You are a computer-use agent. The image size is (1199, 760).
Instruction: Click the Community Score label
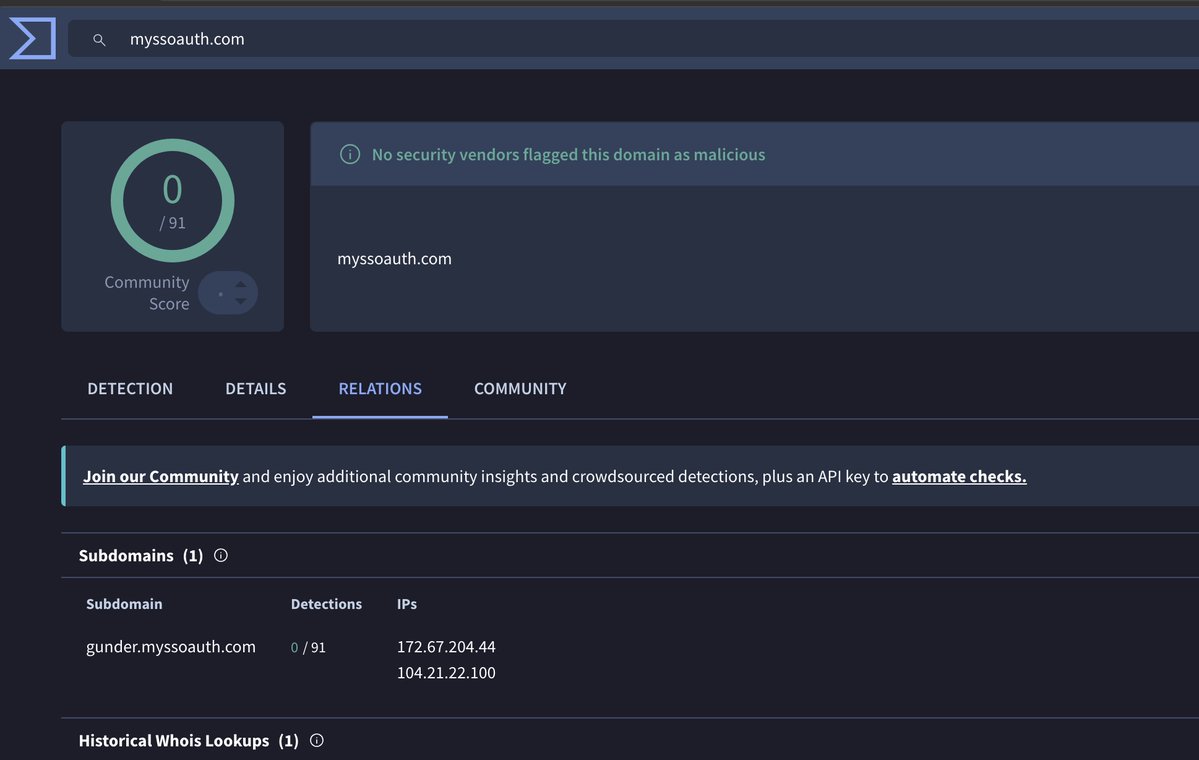point(147,293)
